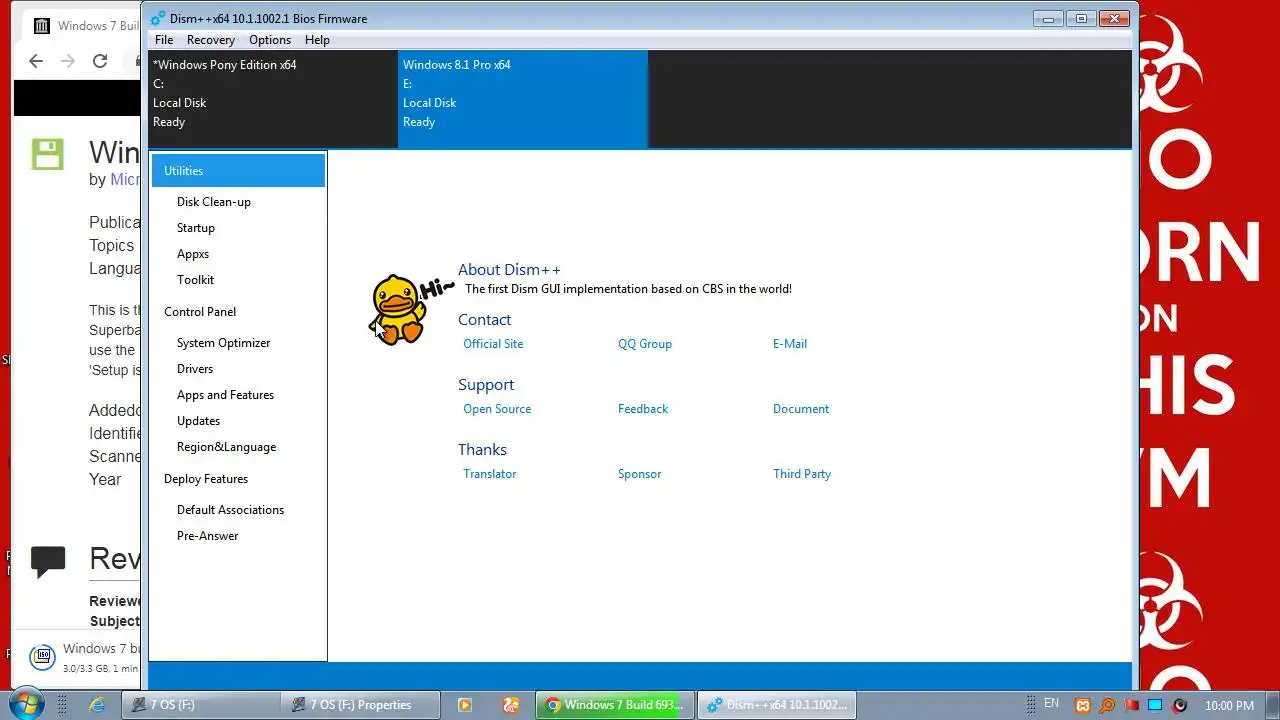Viewport: 1280px width, 720px height.
Task: Open System Optimizer
Action: [224, 343]
